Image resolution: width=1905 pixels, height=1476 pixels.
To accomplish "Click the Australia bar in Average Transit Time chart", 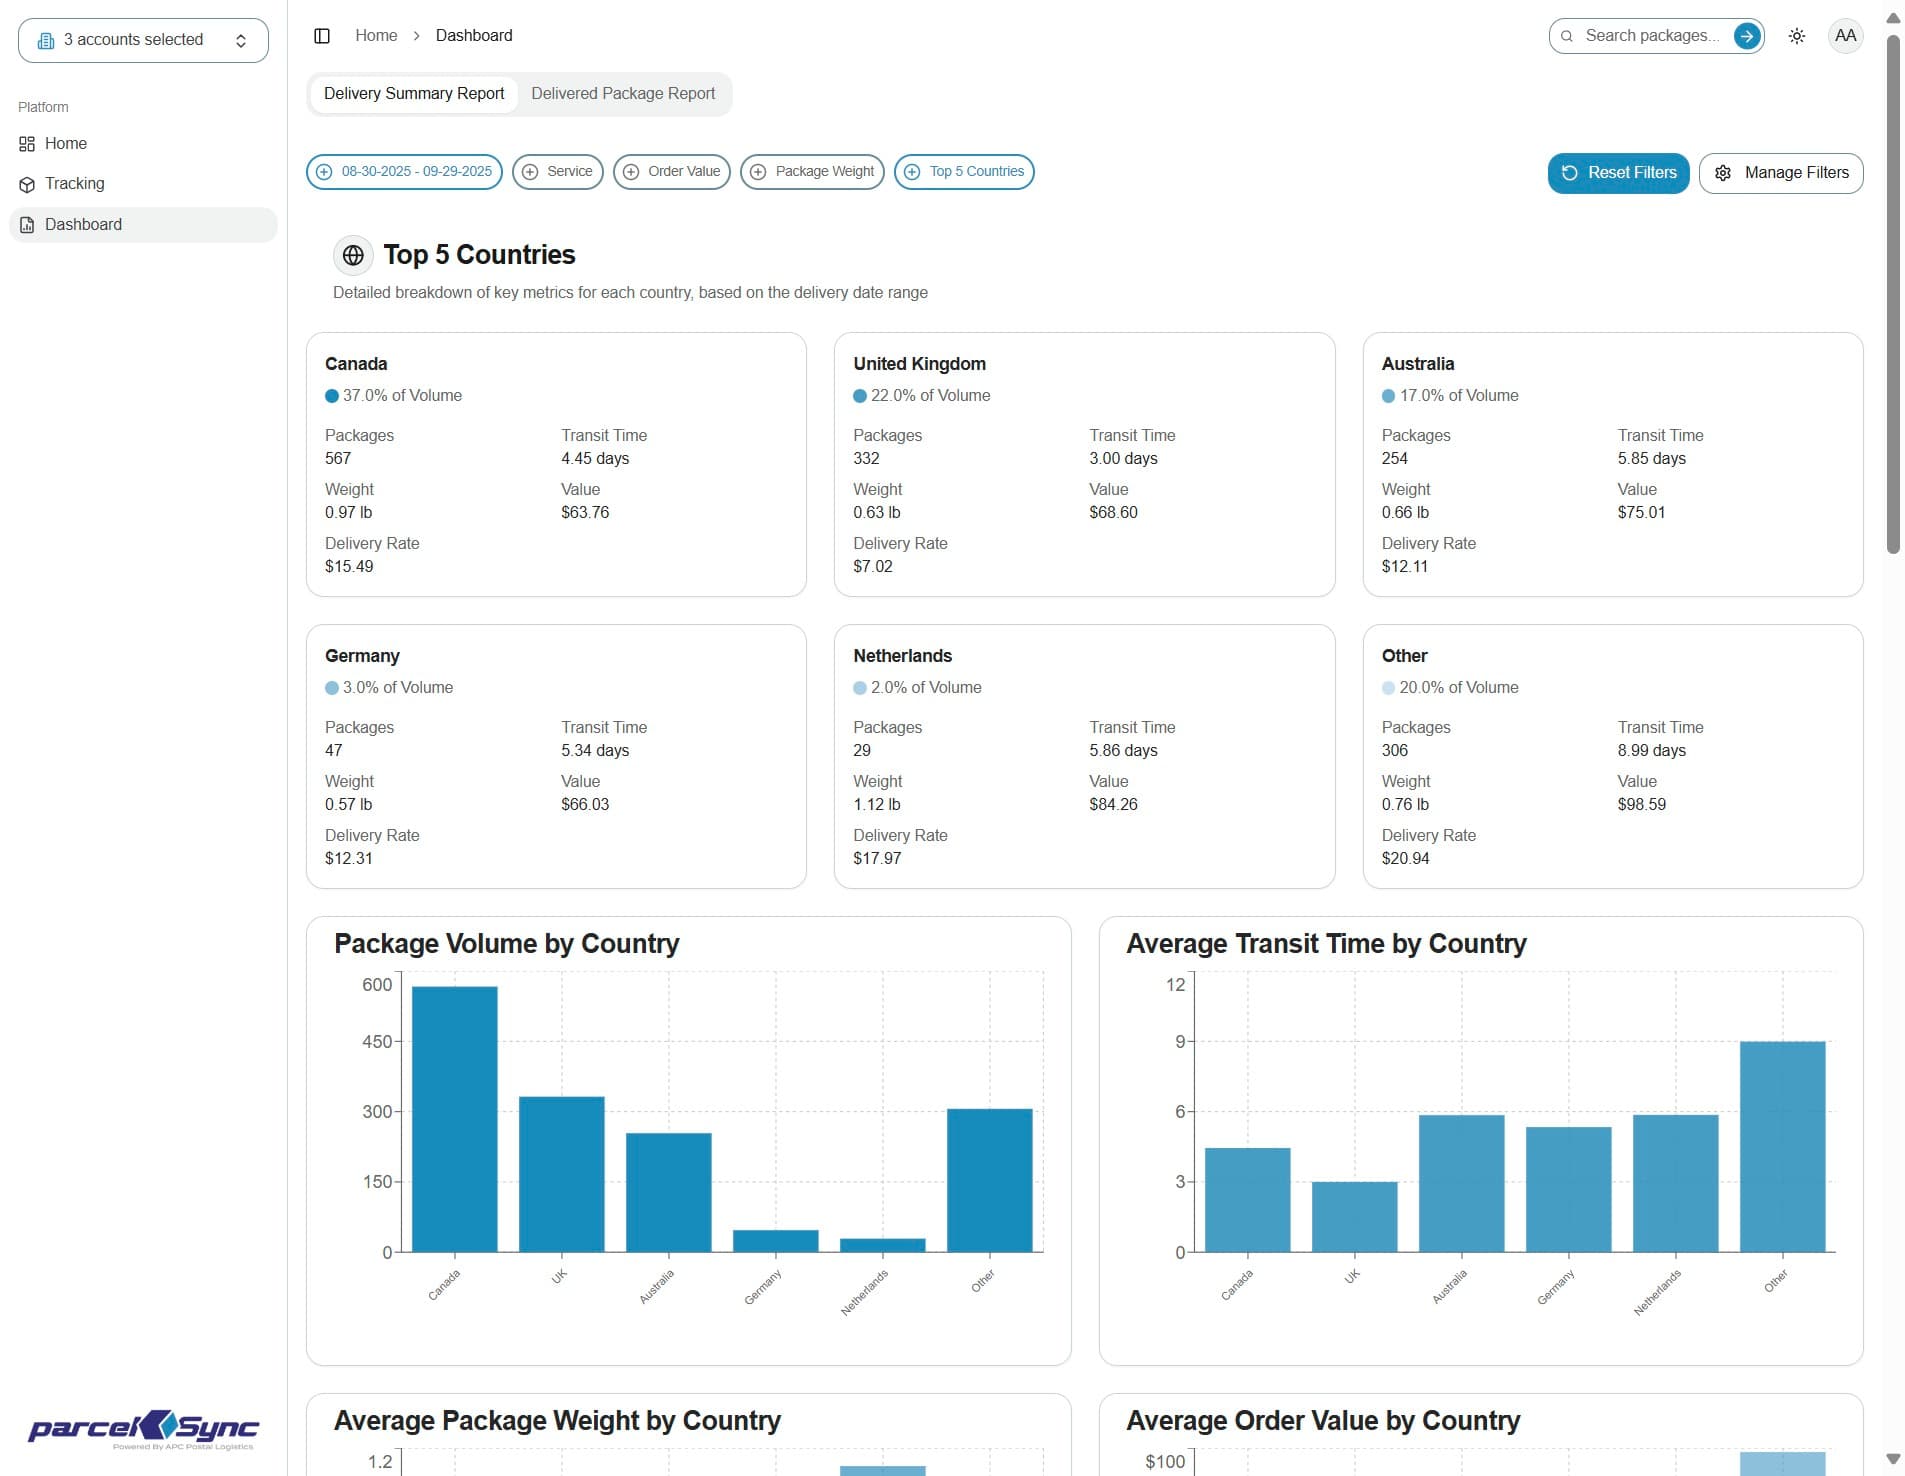I will (x=1462, y=1183).
